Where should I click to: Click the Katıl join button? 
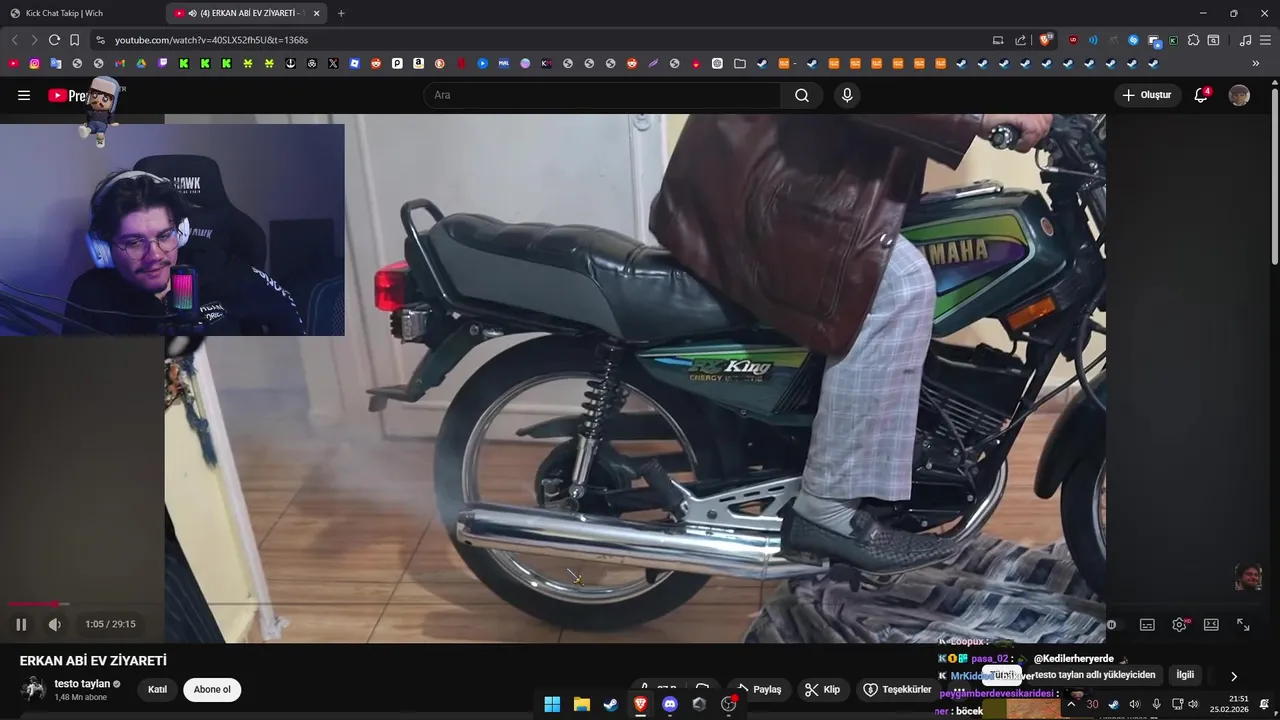158,689
